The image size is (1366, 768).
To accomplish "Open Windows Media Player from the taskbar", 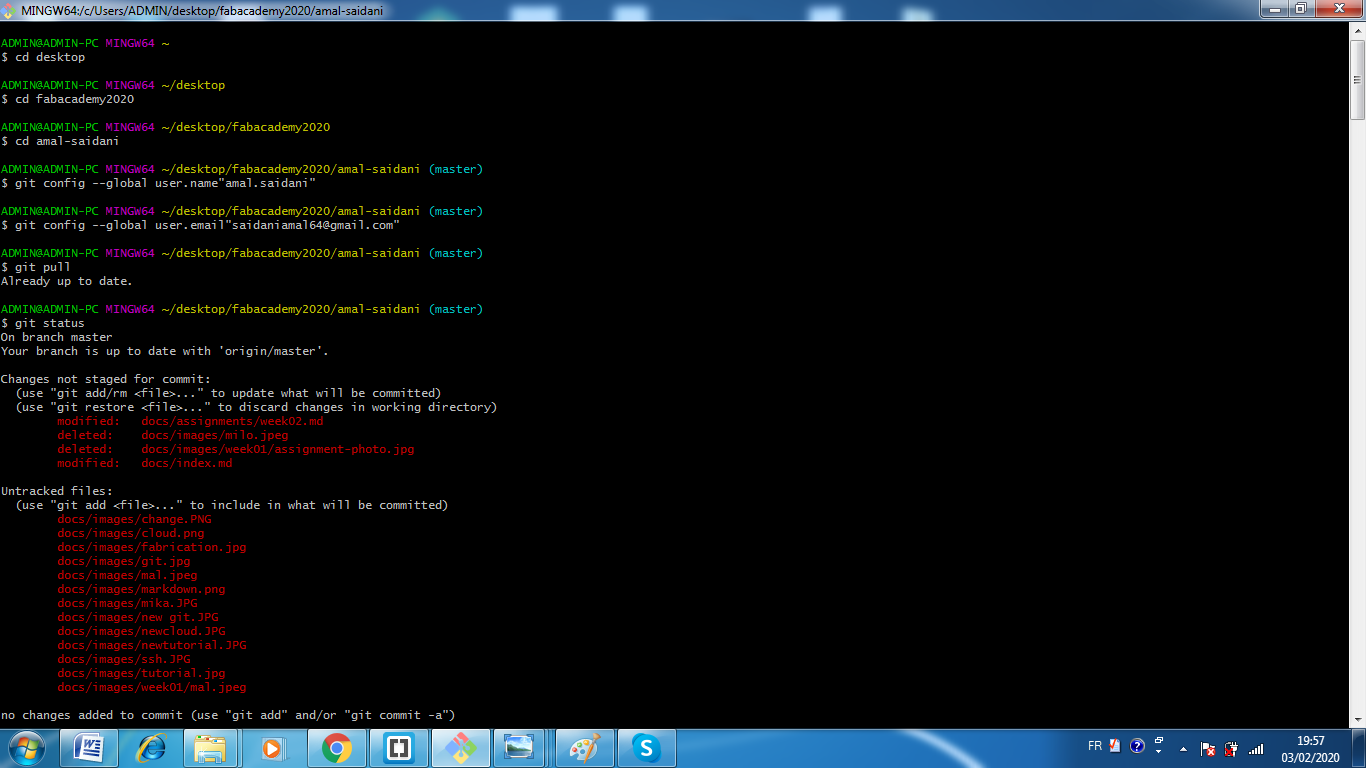I will coord(274,748).
